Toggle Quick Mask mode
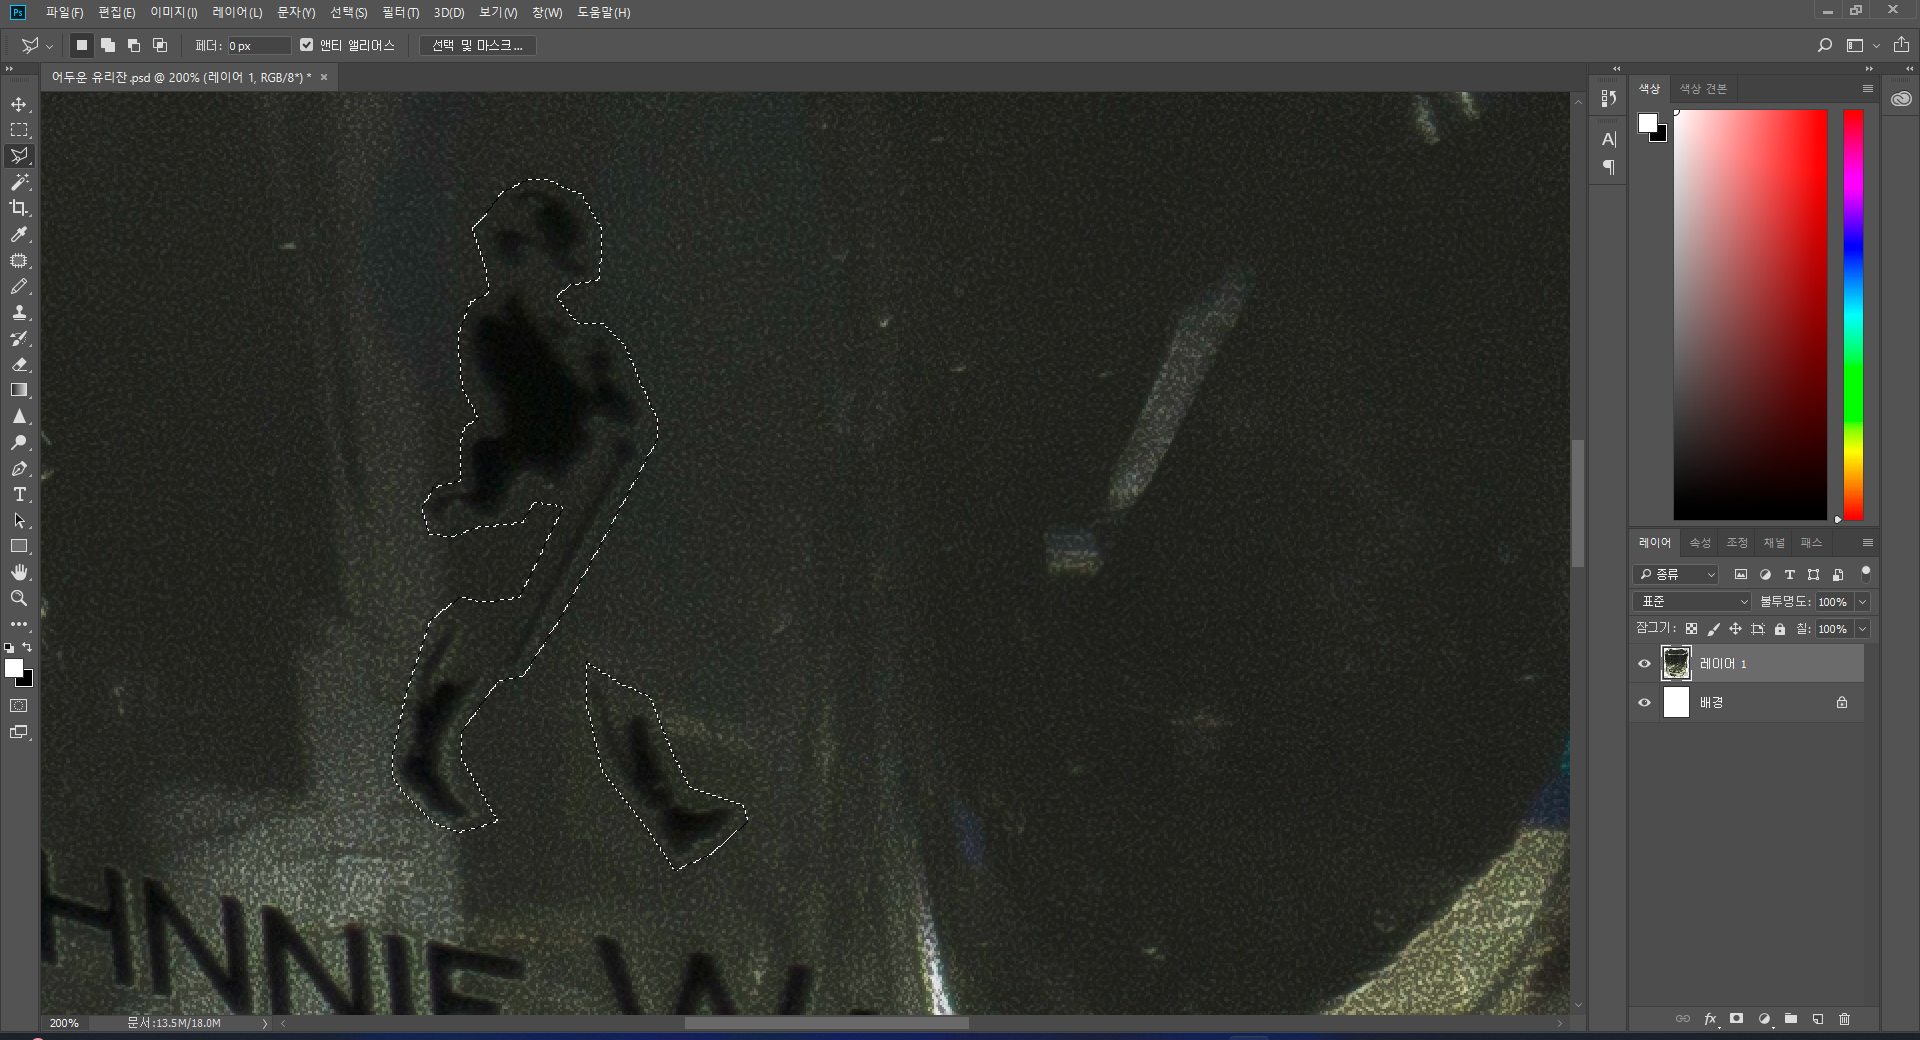This screenshot has height=1040, width=1920. point(19,706)
